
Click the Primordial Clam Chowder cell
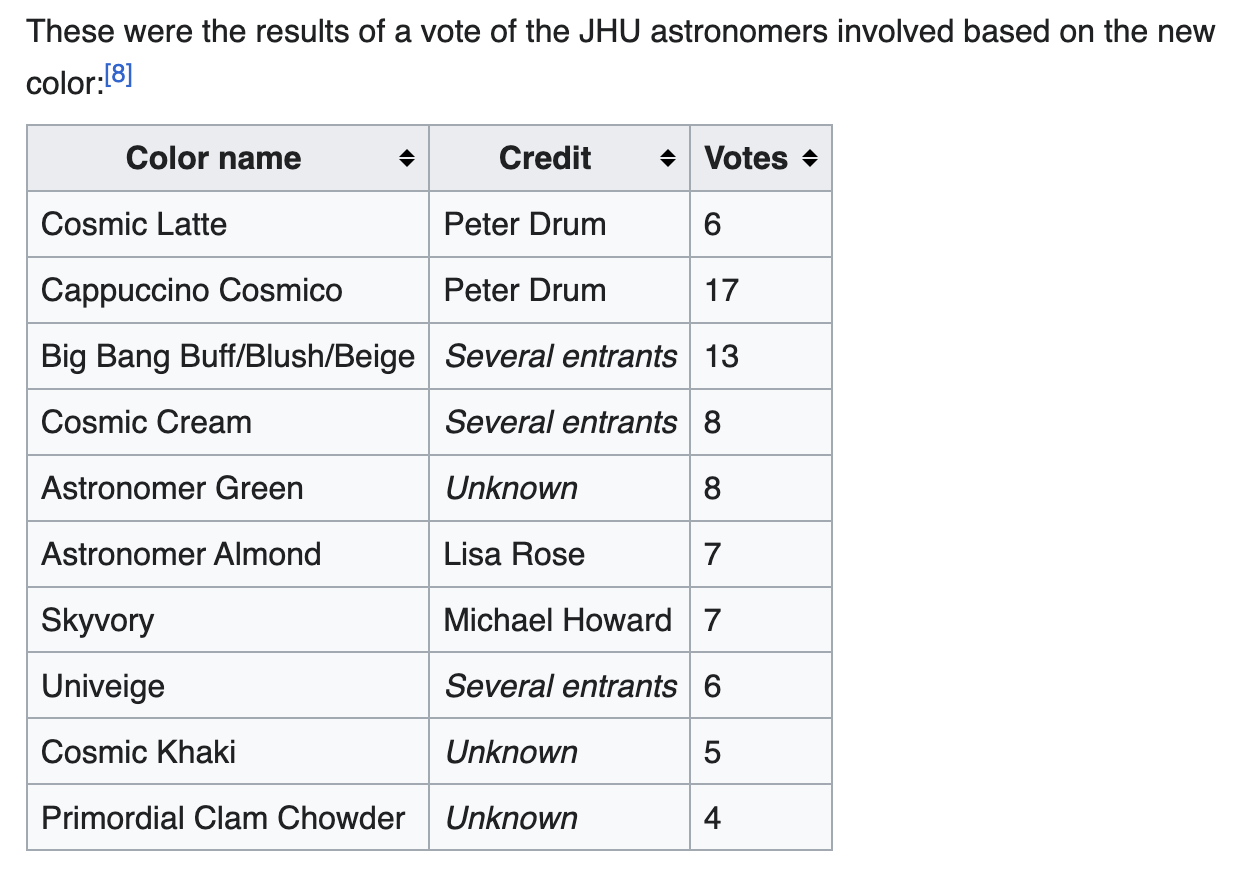223,818
